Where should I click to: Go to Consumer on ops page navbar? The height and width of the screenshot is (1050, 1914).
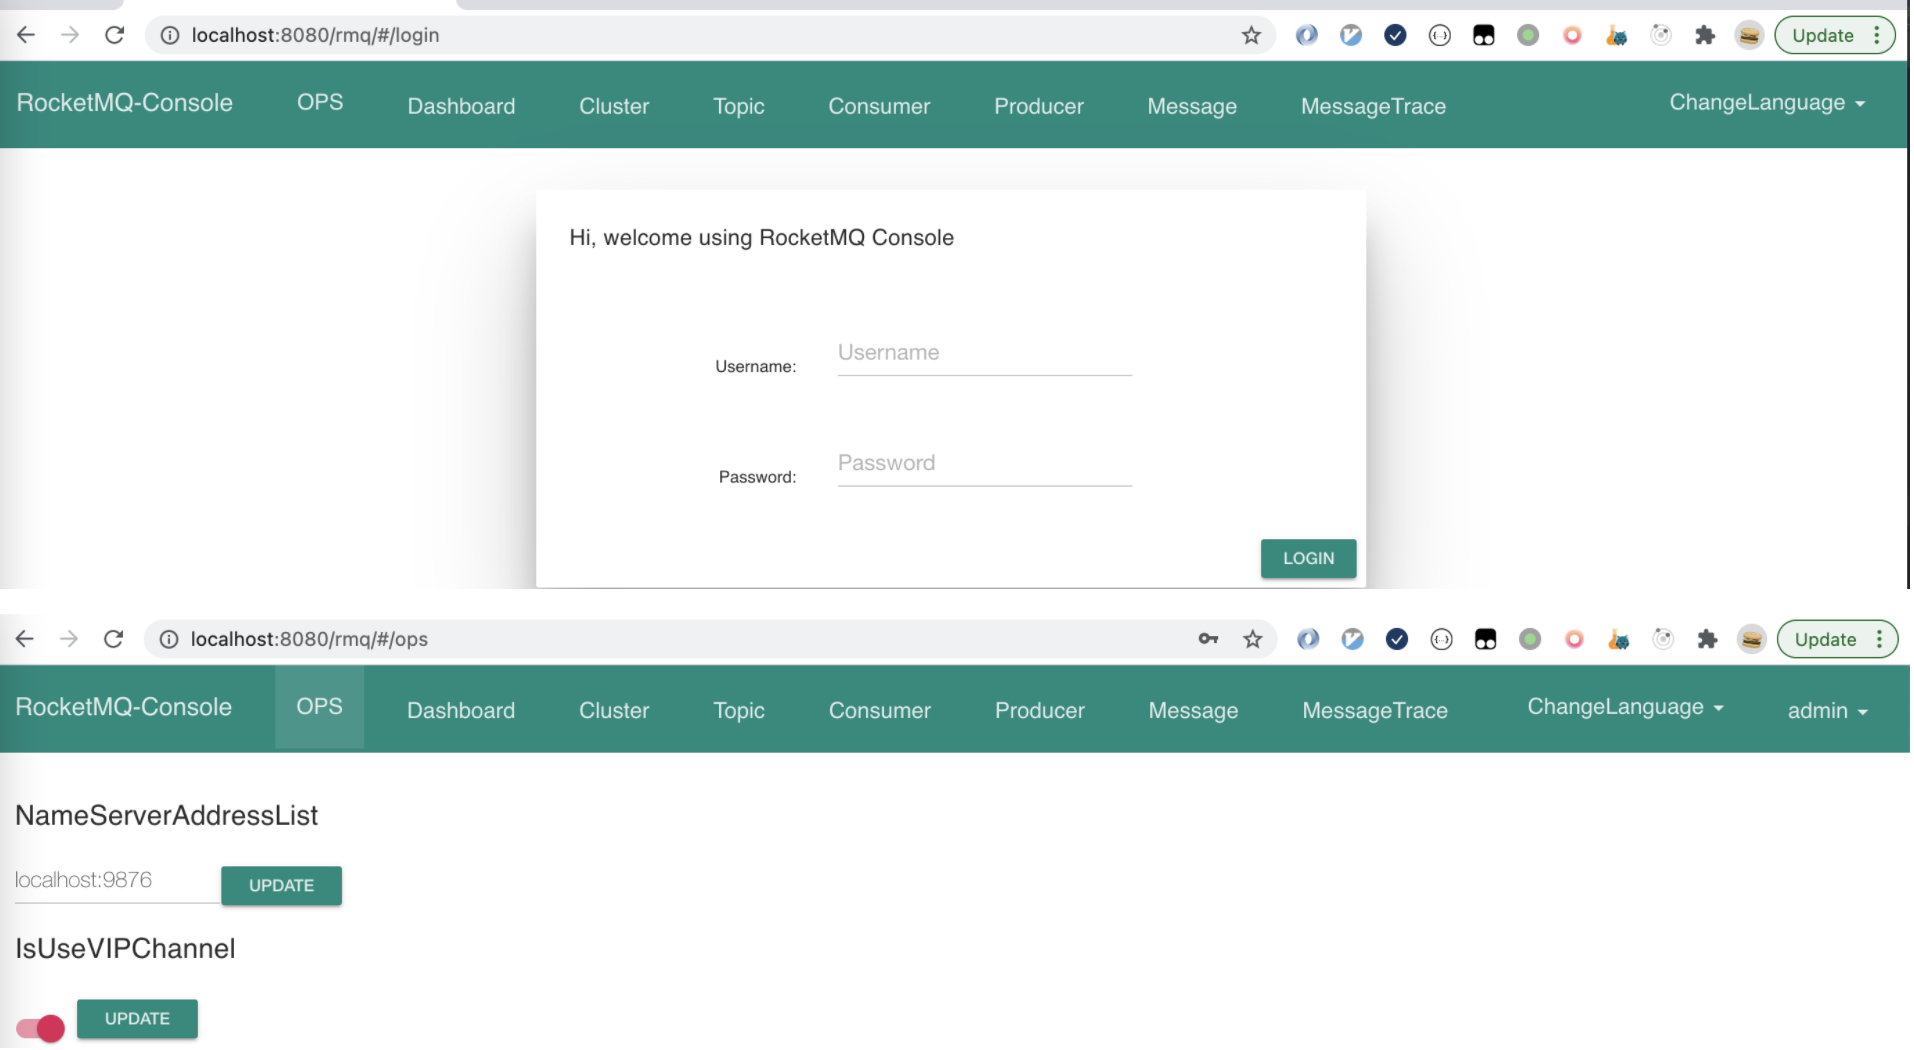click(x=880, y=711)
